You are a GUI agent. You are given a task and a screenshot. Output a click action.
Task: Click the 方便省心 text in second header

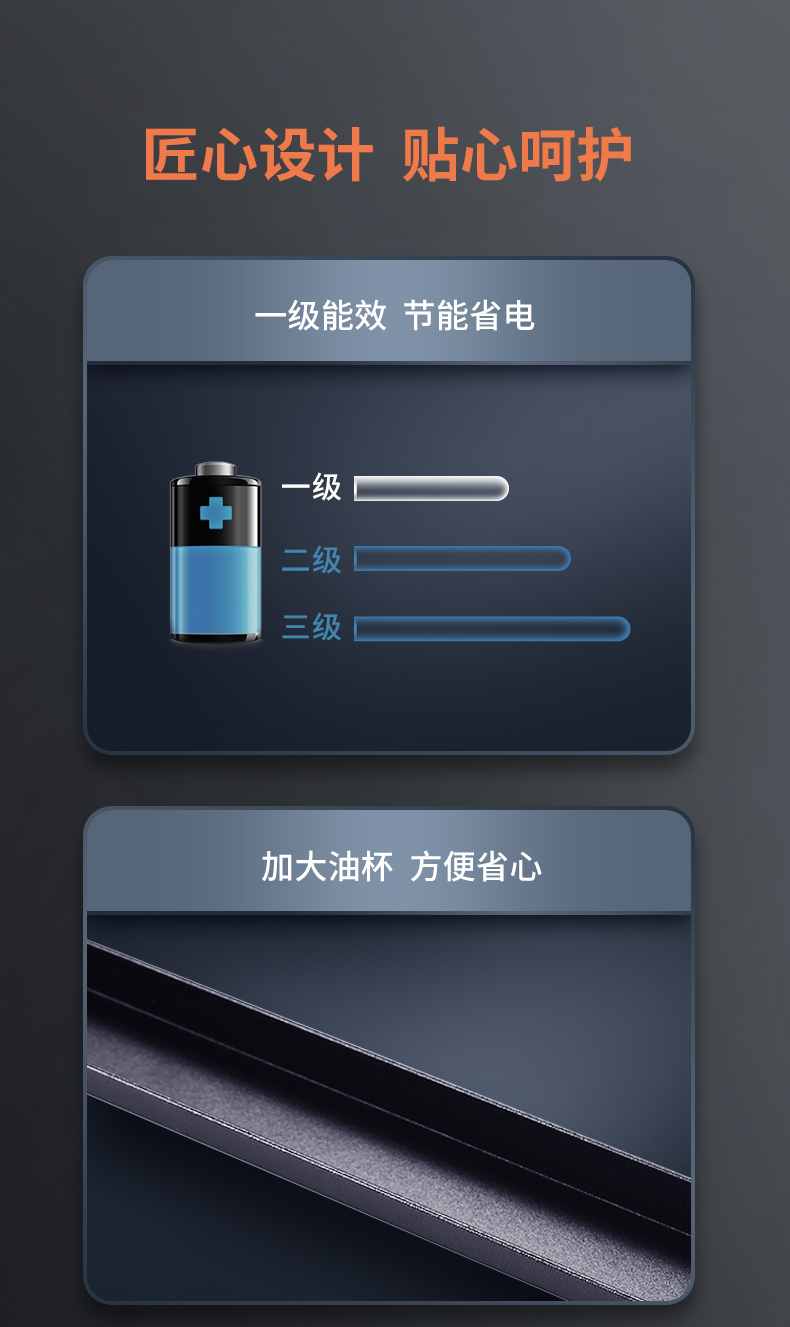(476, 866)
